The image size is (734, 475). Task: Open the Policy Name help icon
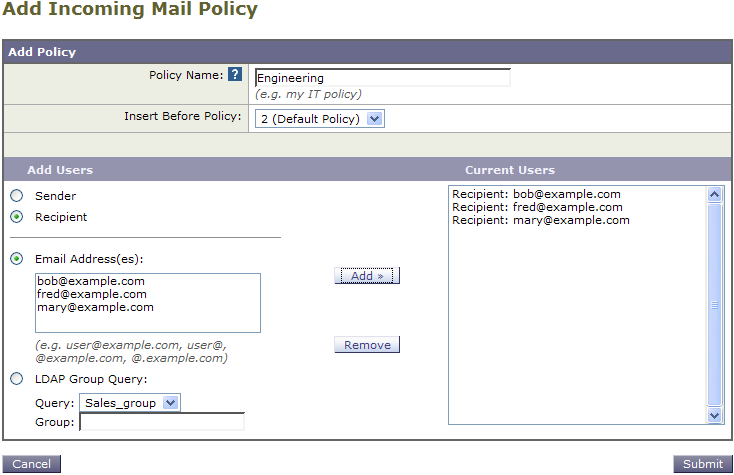(235, 74)
